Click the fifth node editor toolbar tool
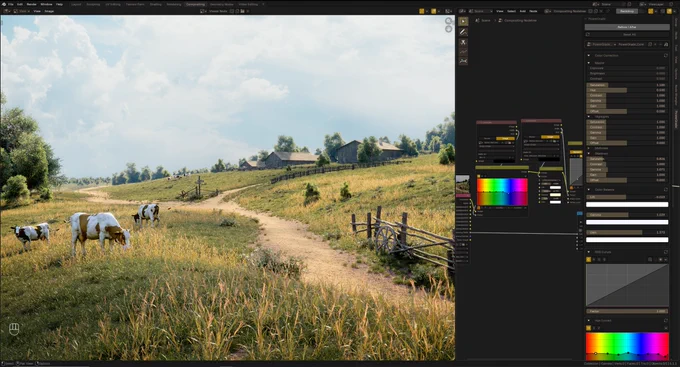This screenshot has width=680, height=367. (x=463, y=61)
